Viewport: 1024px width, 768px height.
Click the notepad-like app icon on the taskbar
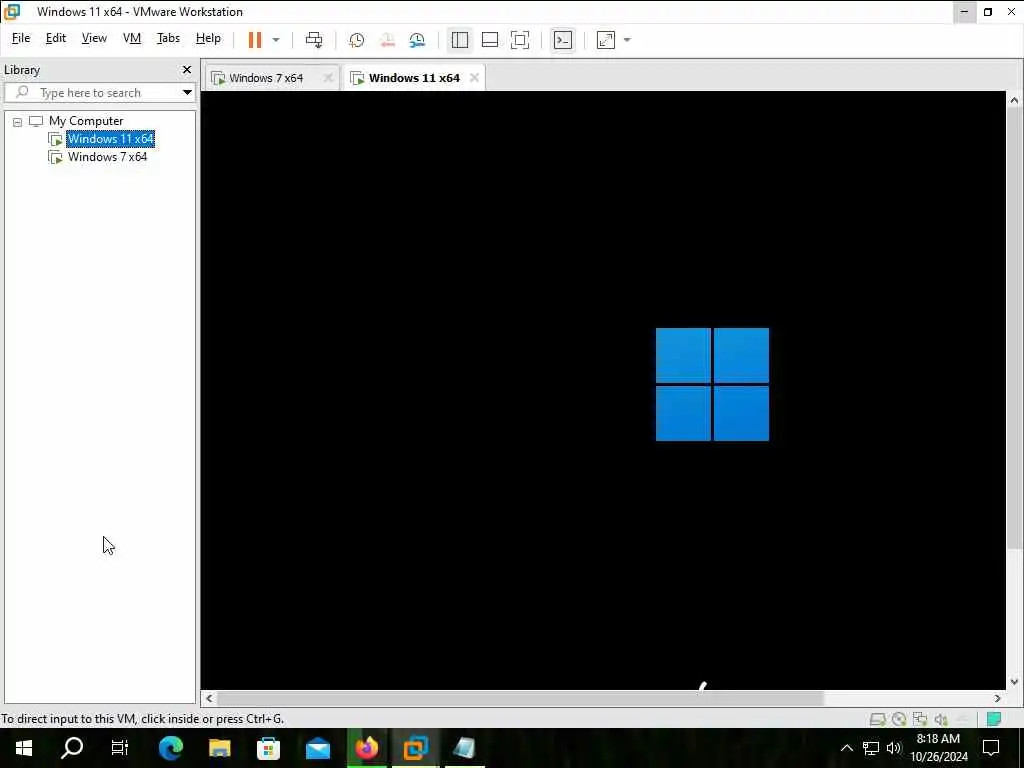[x=464, y=748]
